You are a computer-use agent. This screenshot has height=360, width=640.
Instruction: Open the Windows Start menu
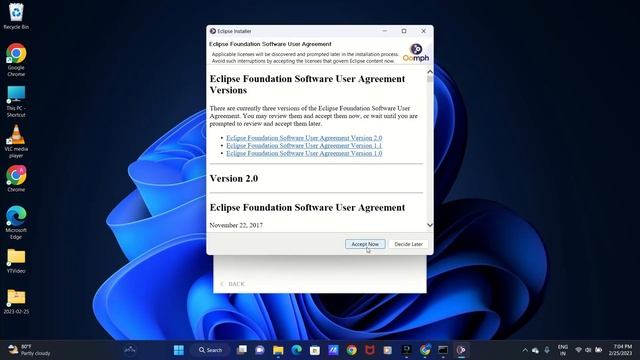179,350
